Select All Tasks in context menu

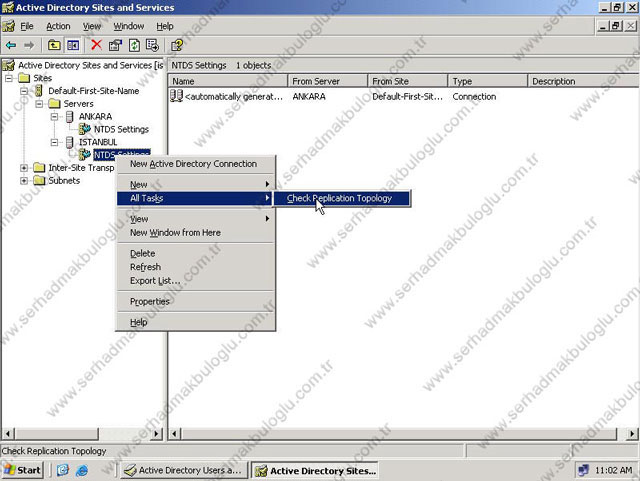(x=196, y=198)
